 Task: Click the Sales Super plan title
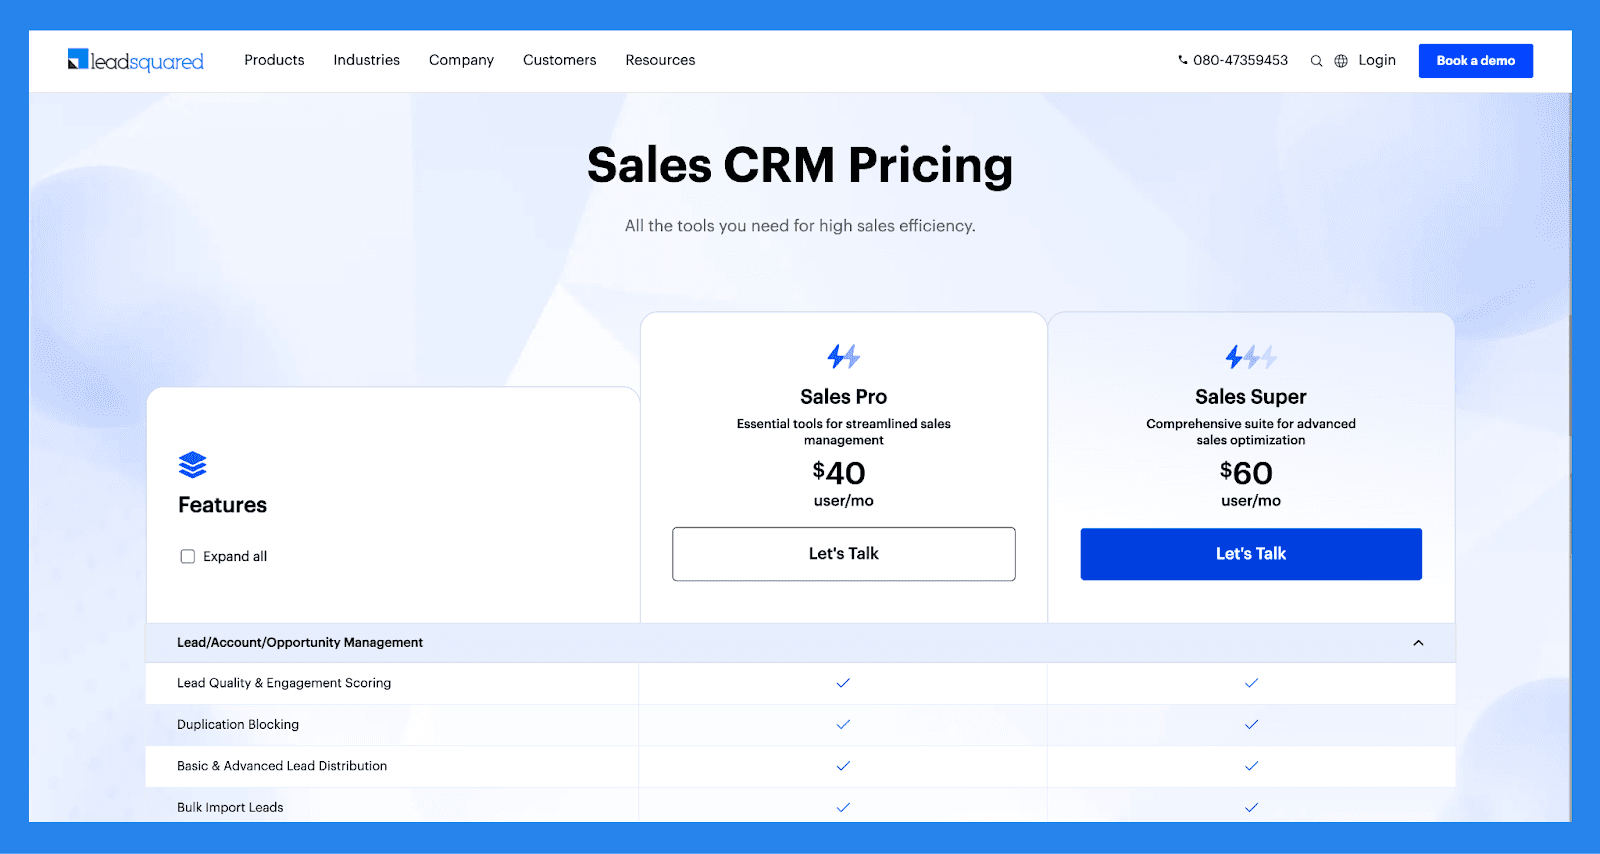click(x=1251, y=397)
